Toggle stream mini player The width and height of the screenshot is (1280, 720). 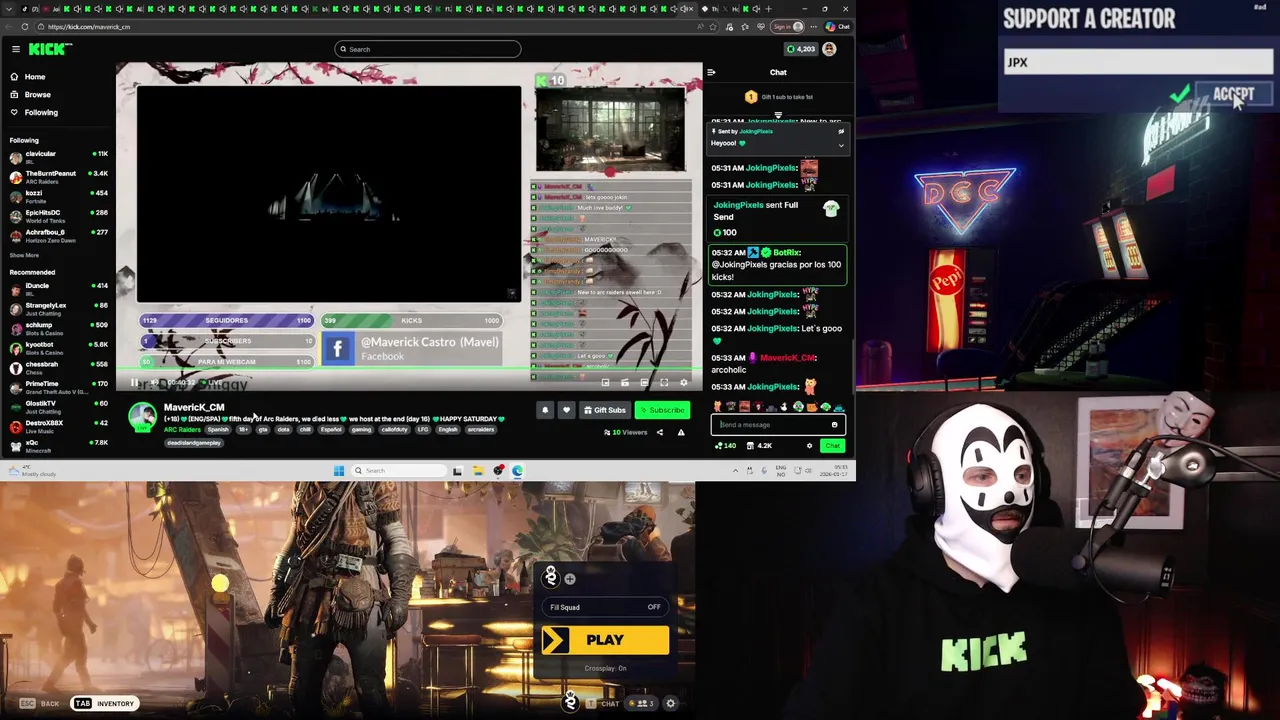click(x=605, y=382)
